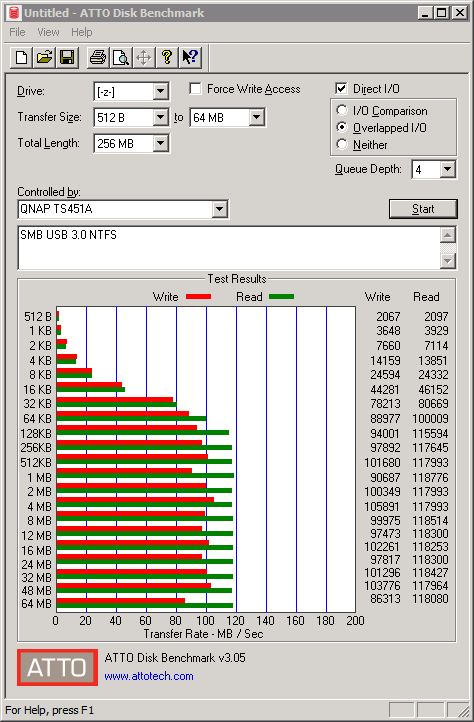
Task: Open a saved benchmark file icon
Action: pyautogui.click(x=44, y=58)
